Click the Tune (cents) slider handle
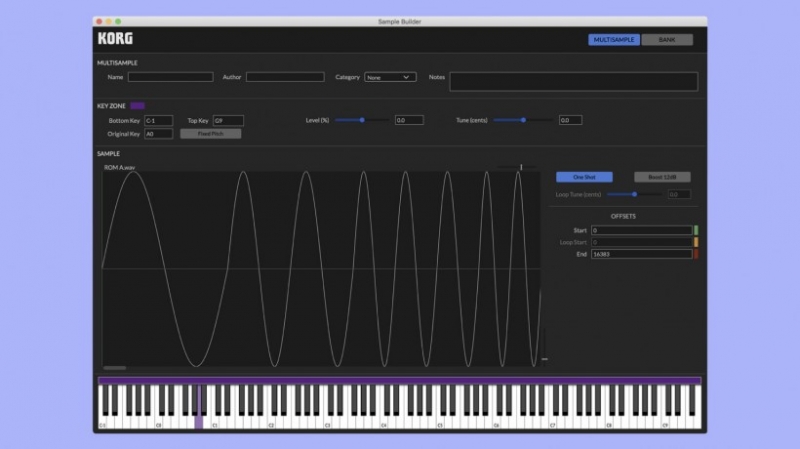This screenshot has height=449, width=800. point(523,120)
